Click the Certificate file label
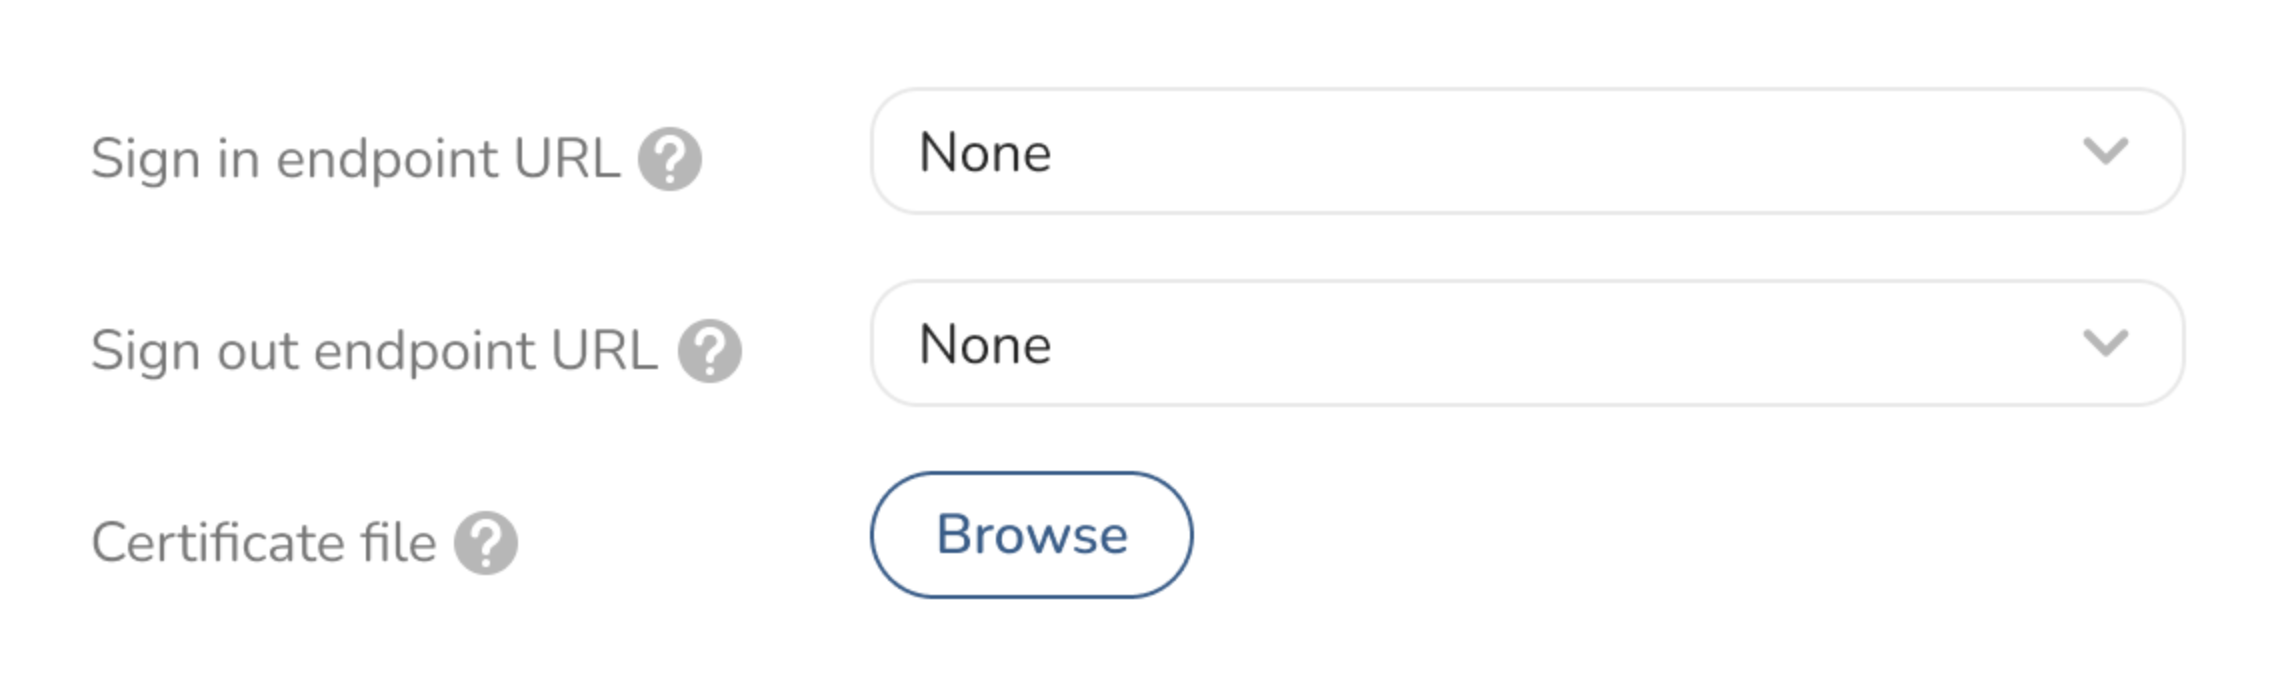2276x686 pixels. point(264,543)
